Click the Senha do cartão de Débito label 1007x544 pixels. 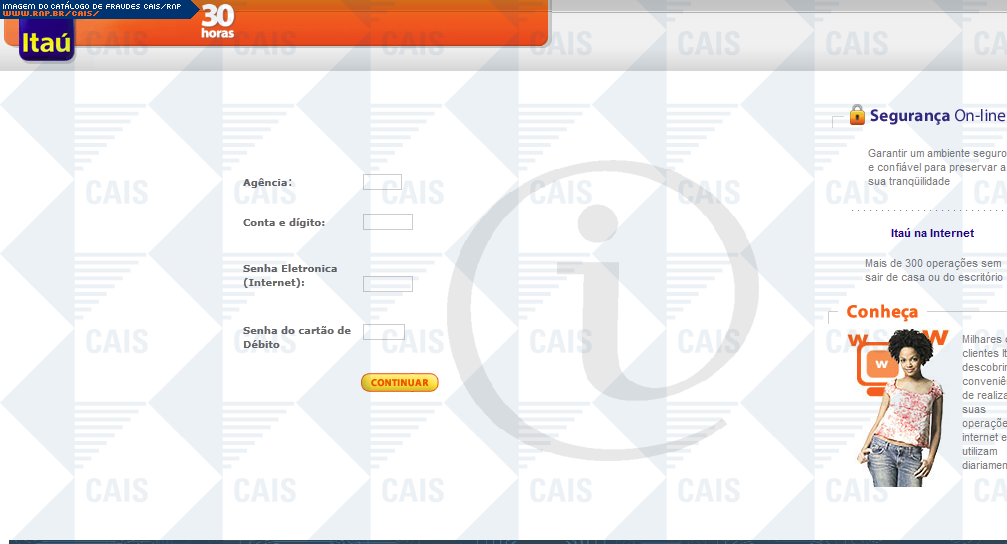(x=297, y=337)
